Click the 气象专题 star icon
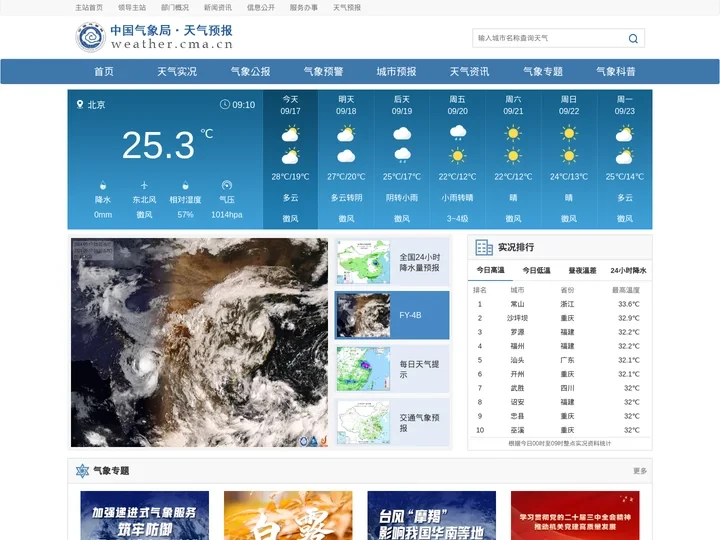720x540 pixels. 82,471
